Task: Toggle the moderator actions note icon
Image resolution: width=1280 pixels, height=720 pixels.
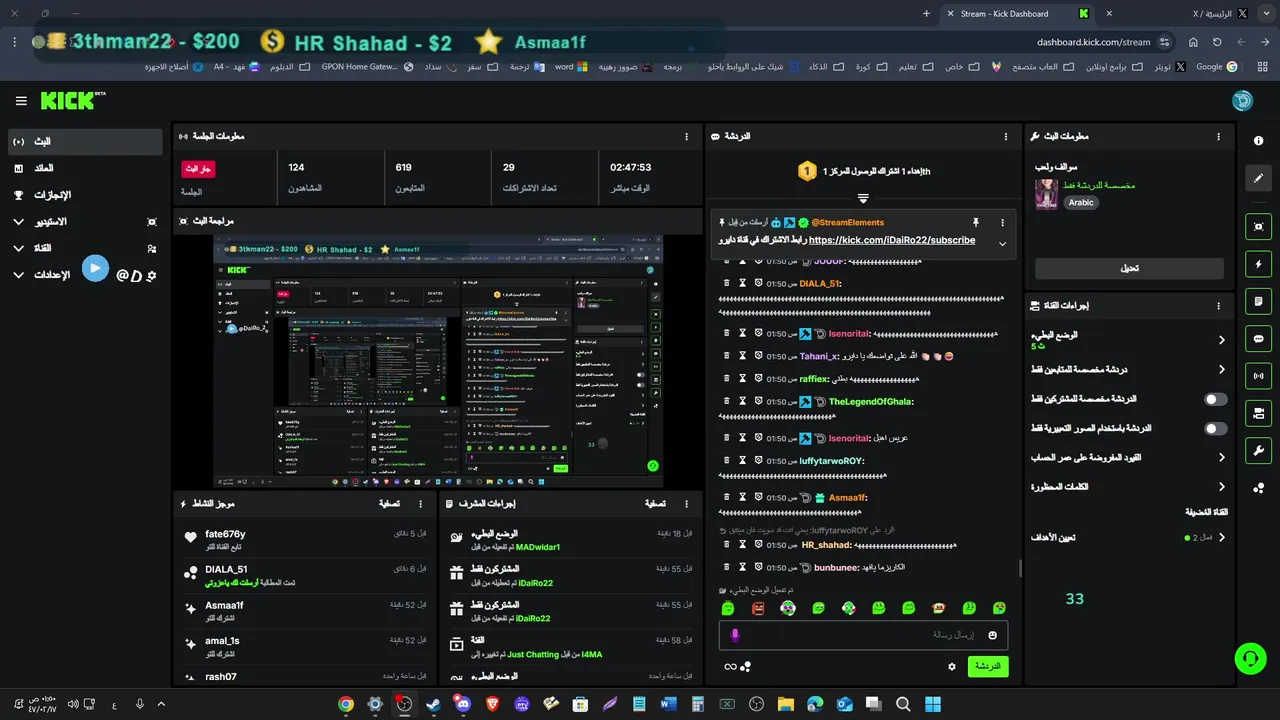Action: (x=1259, y=301)
